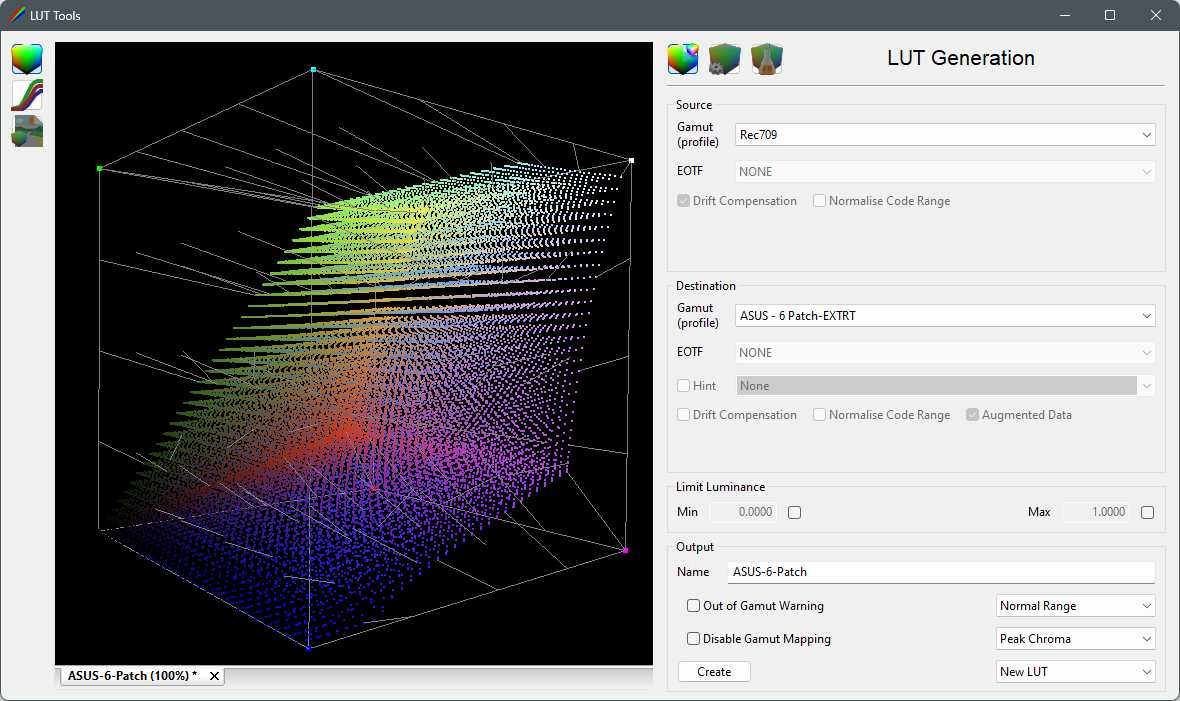Open the Source Gamut profile dropdown

point(1146,134)
